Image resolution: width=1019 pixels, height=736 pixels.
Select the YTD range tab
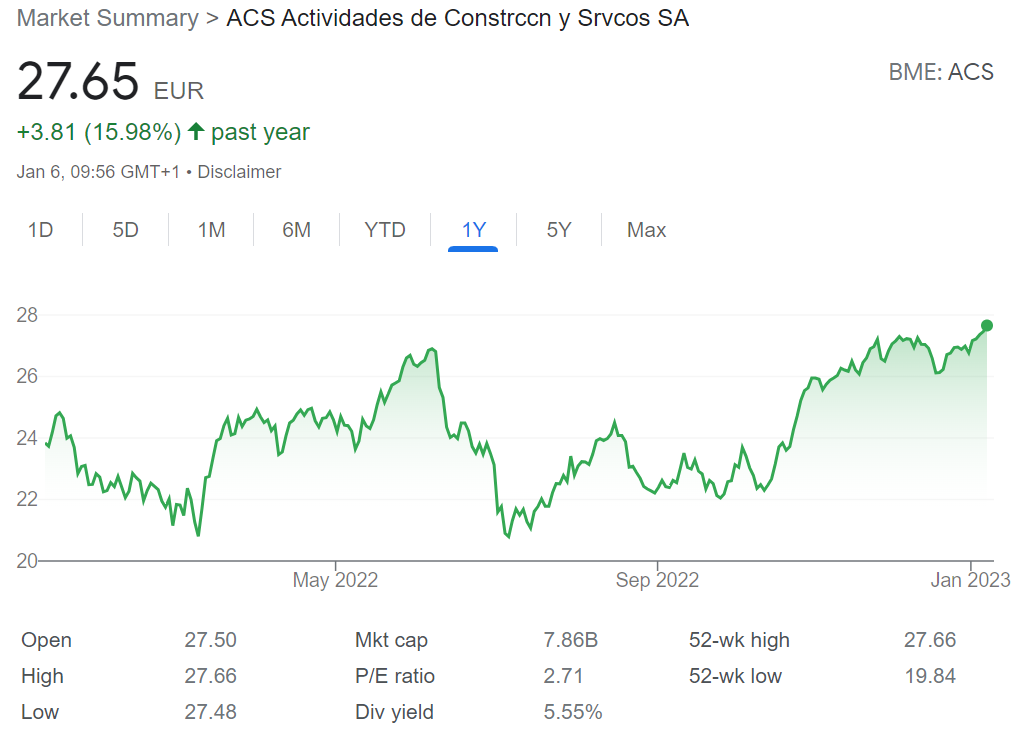[385, 230]
